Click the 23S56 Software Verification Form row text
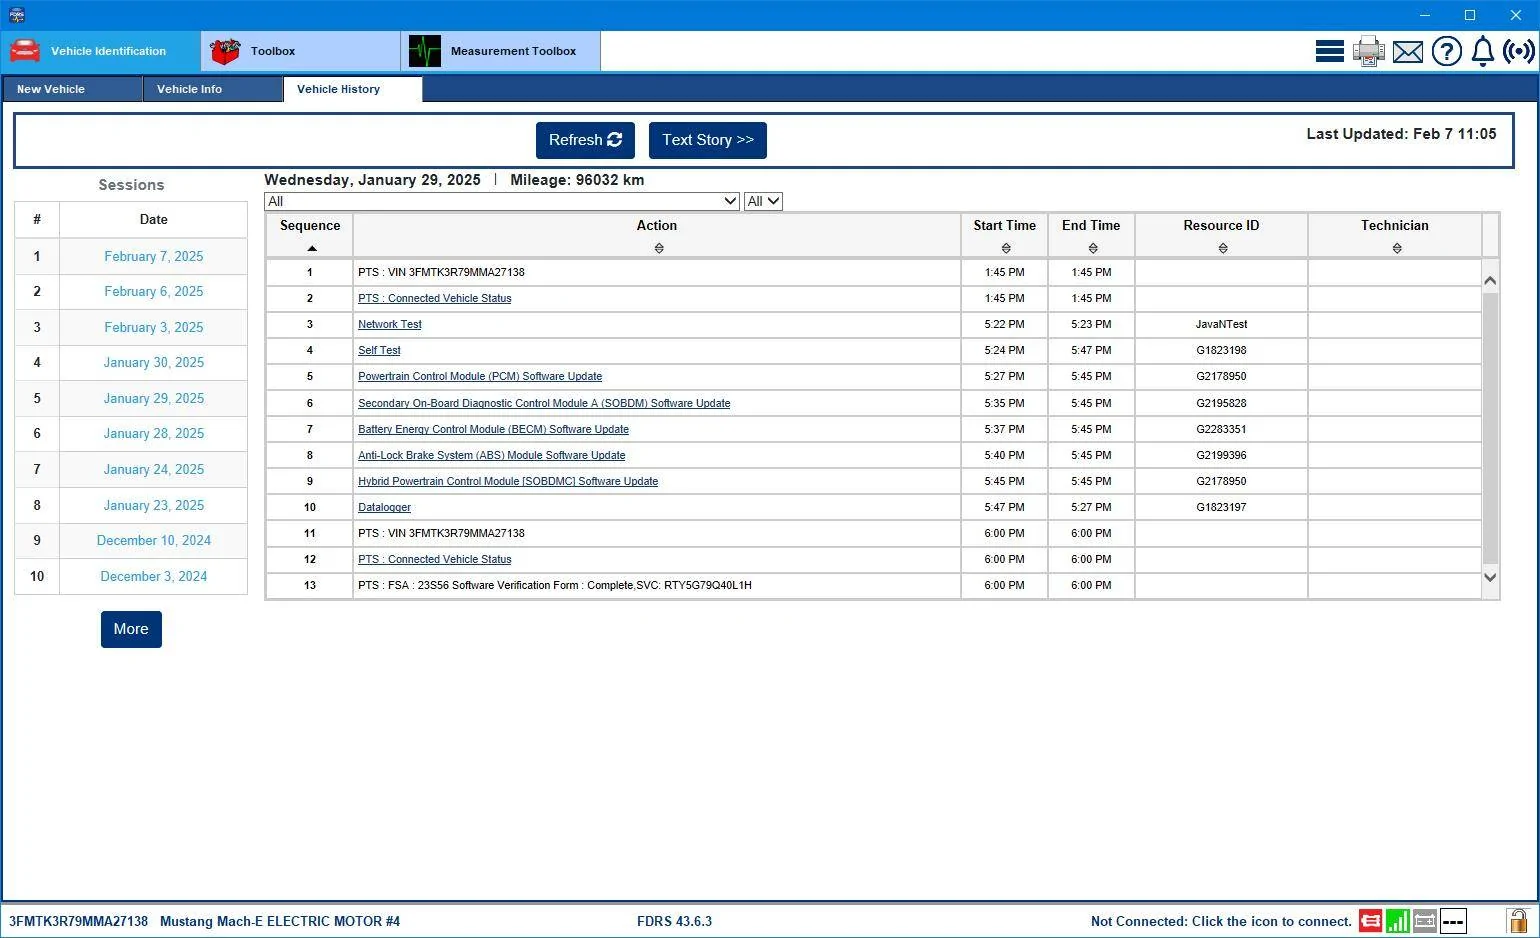The width and height of the screenshot is (1540, 938). pyautogui.click(x=555, y=585)
